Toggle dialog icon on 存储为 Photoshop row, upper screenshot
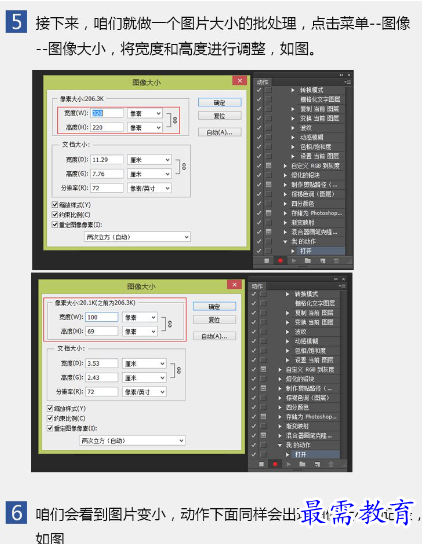Image resolution: width=422 pixels, height=544 pixels. click(x=268, y=213)
